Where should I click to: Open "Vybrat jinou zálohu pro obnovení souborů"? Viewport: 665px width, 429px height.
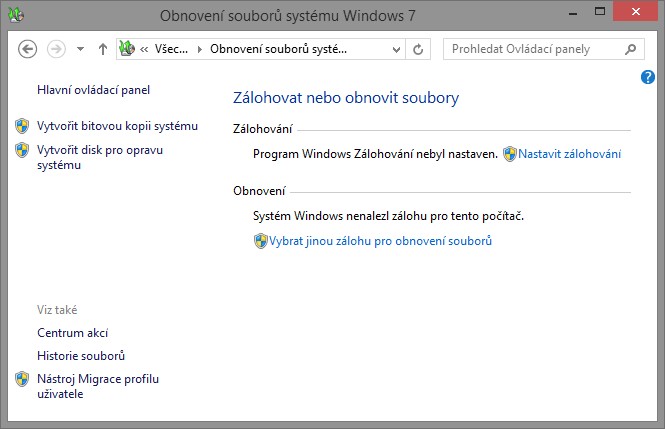380,241
